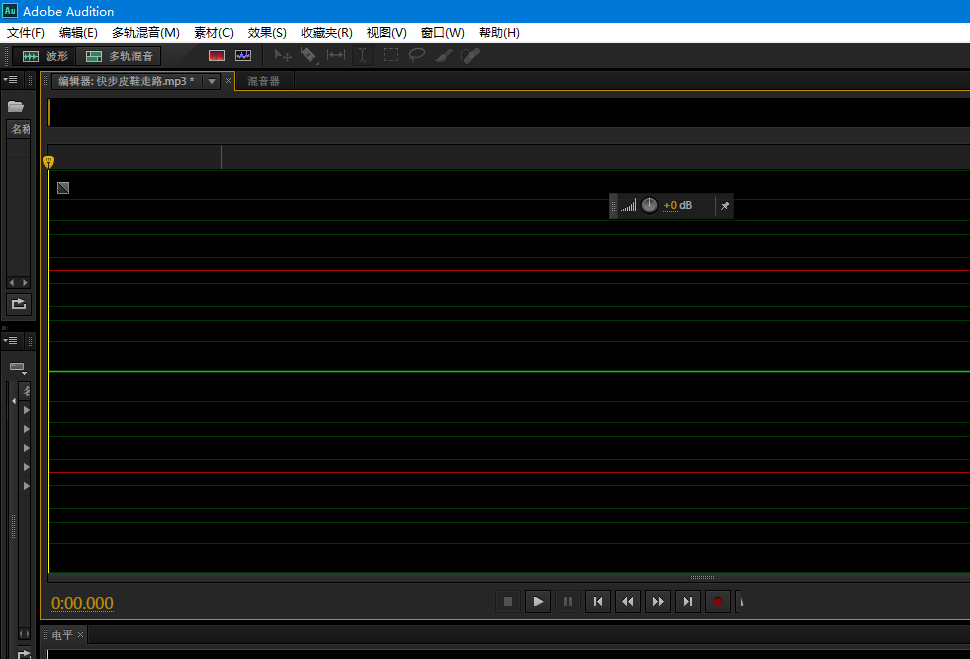Toggle the waveform display view
The height and width of the screenshot is (659, 970).
point(242,55)
